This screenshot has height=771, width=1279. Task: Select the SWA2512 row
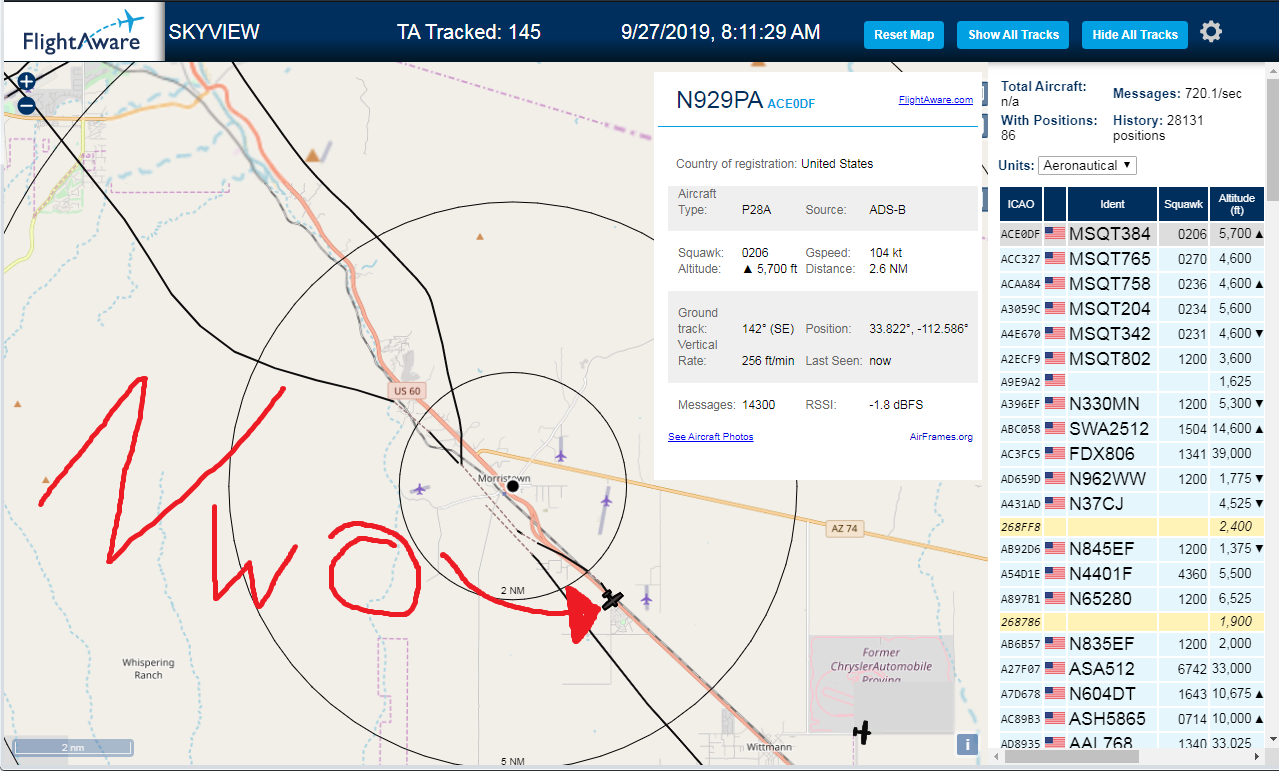coord(1132,429)
